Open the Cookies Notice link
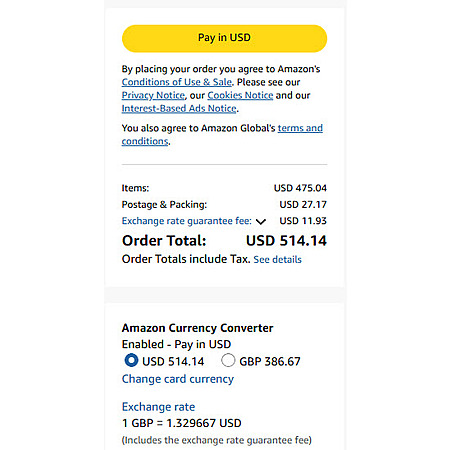Viewport: 450px width, 450px height. tap(240, 95)
